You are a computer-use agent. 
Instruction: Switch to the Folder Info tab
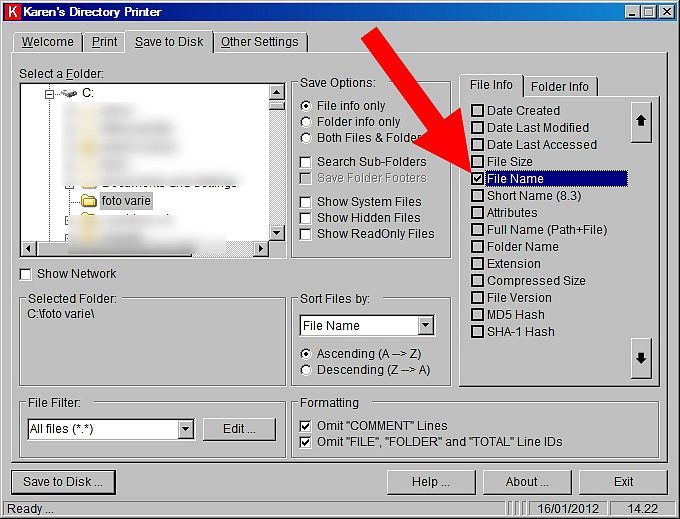[x=559, y=87]
